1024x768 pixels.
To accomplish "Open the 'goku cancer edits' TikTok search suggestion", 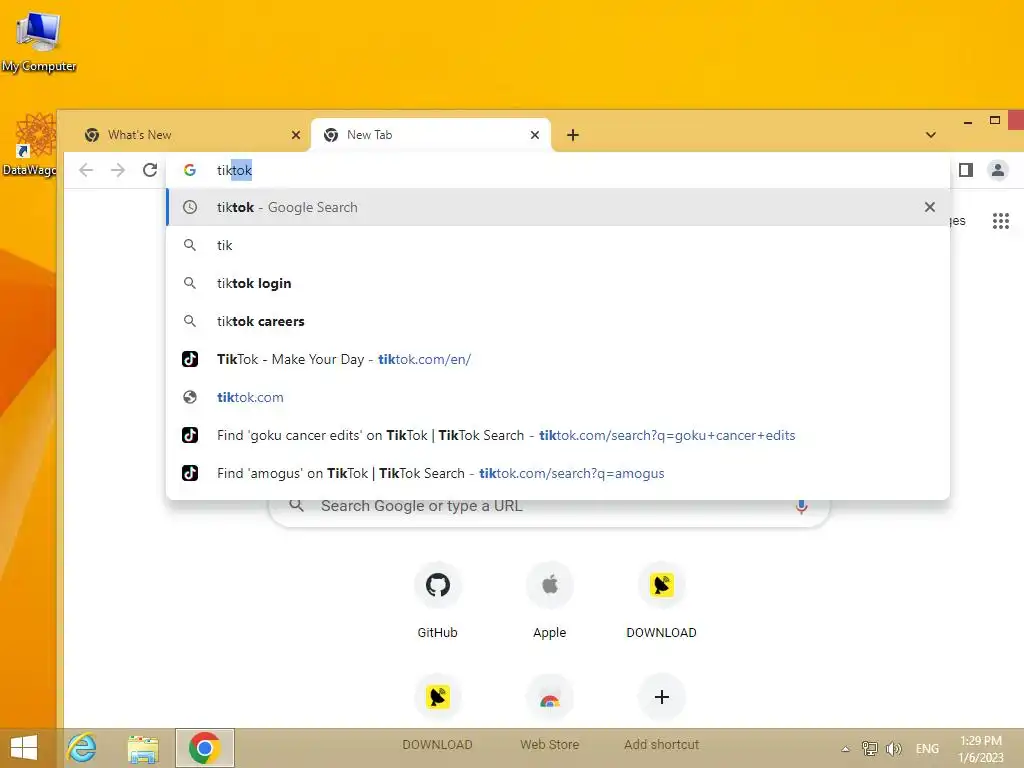I will tap(558, 435).
